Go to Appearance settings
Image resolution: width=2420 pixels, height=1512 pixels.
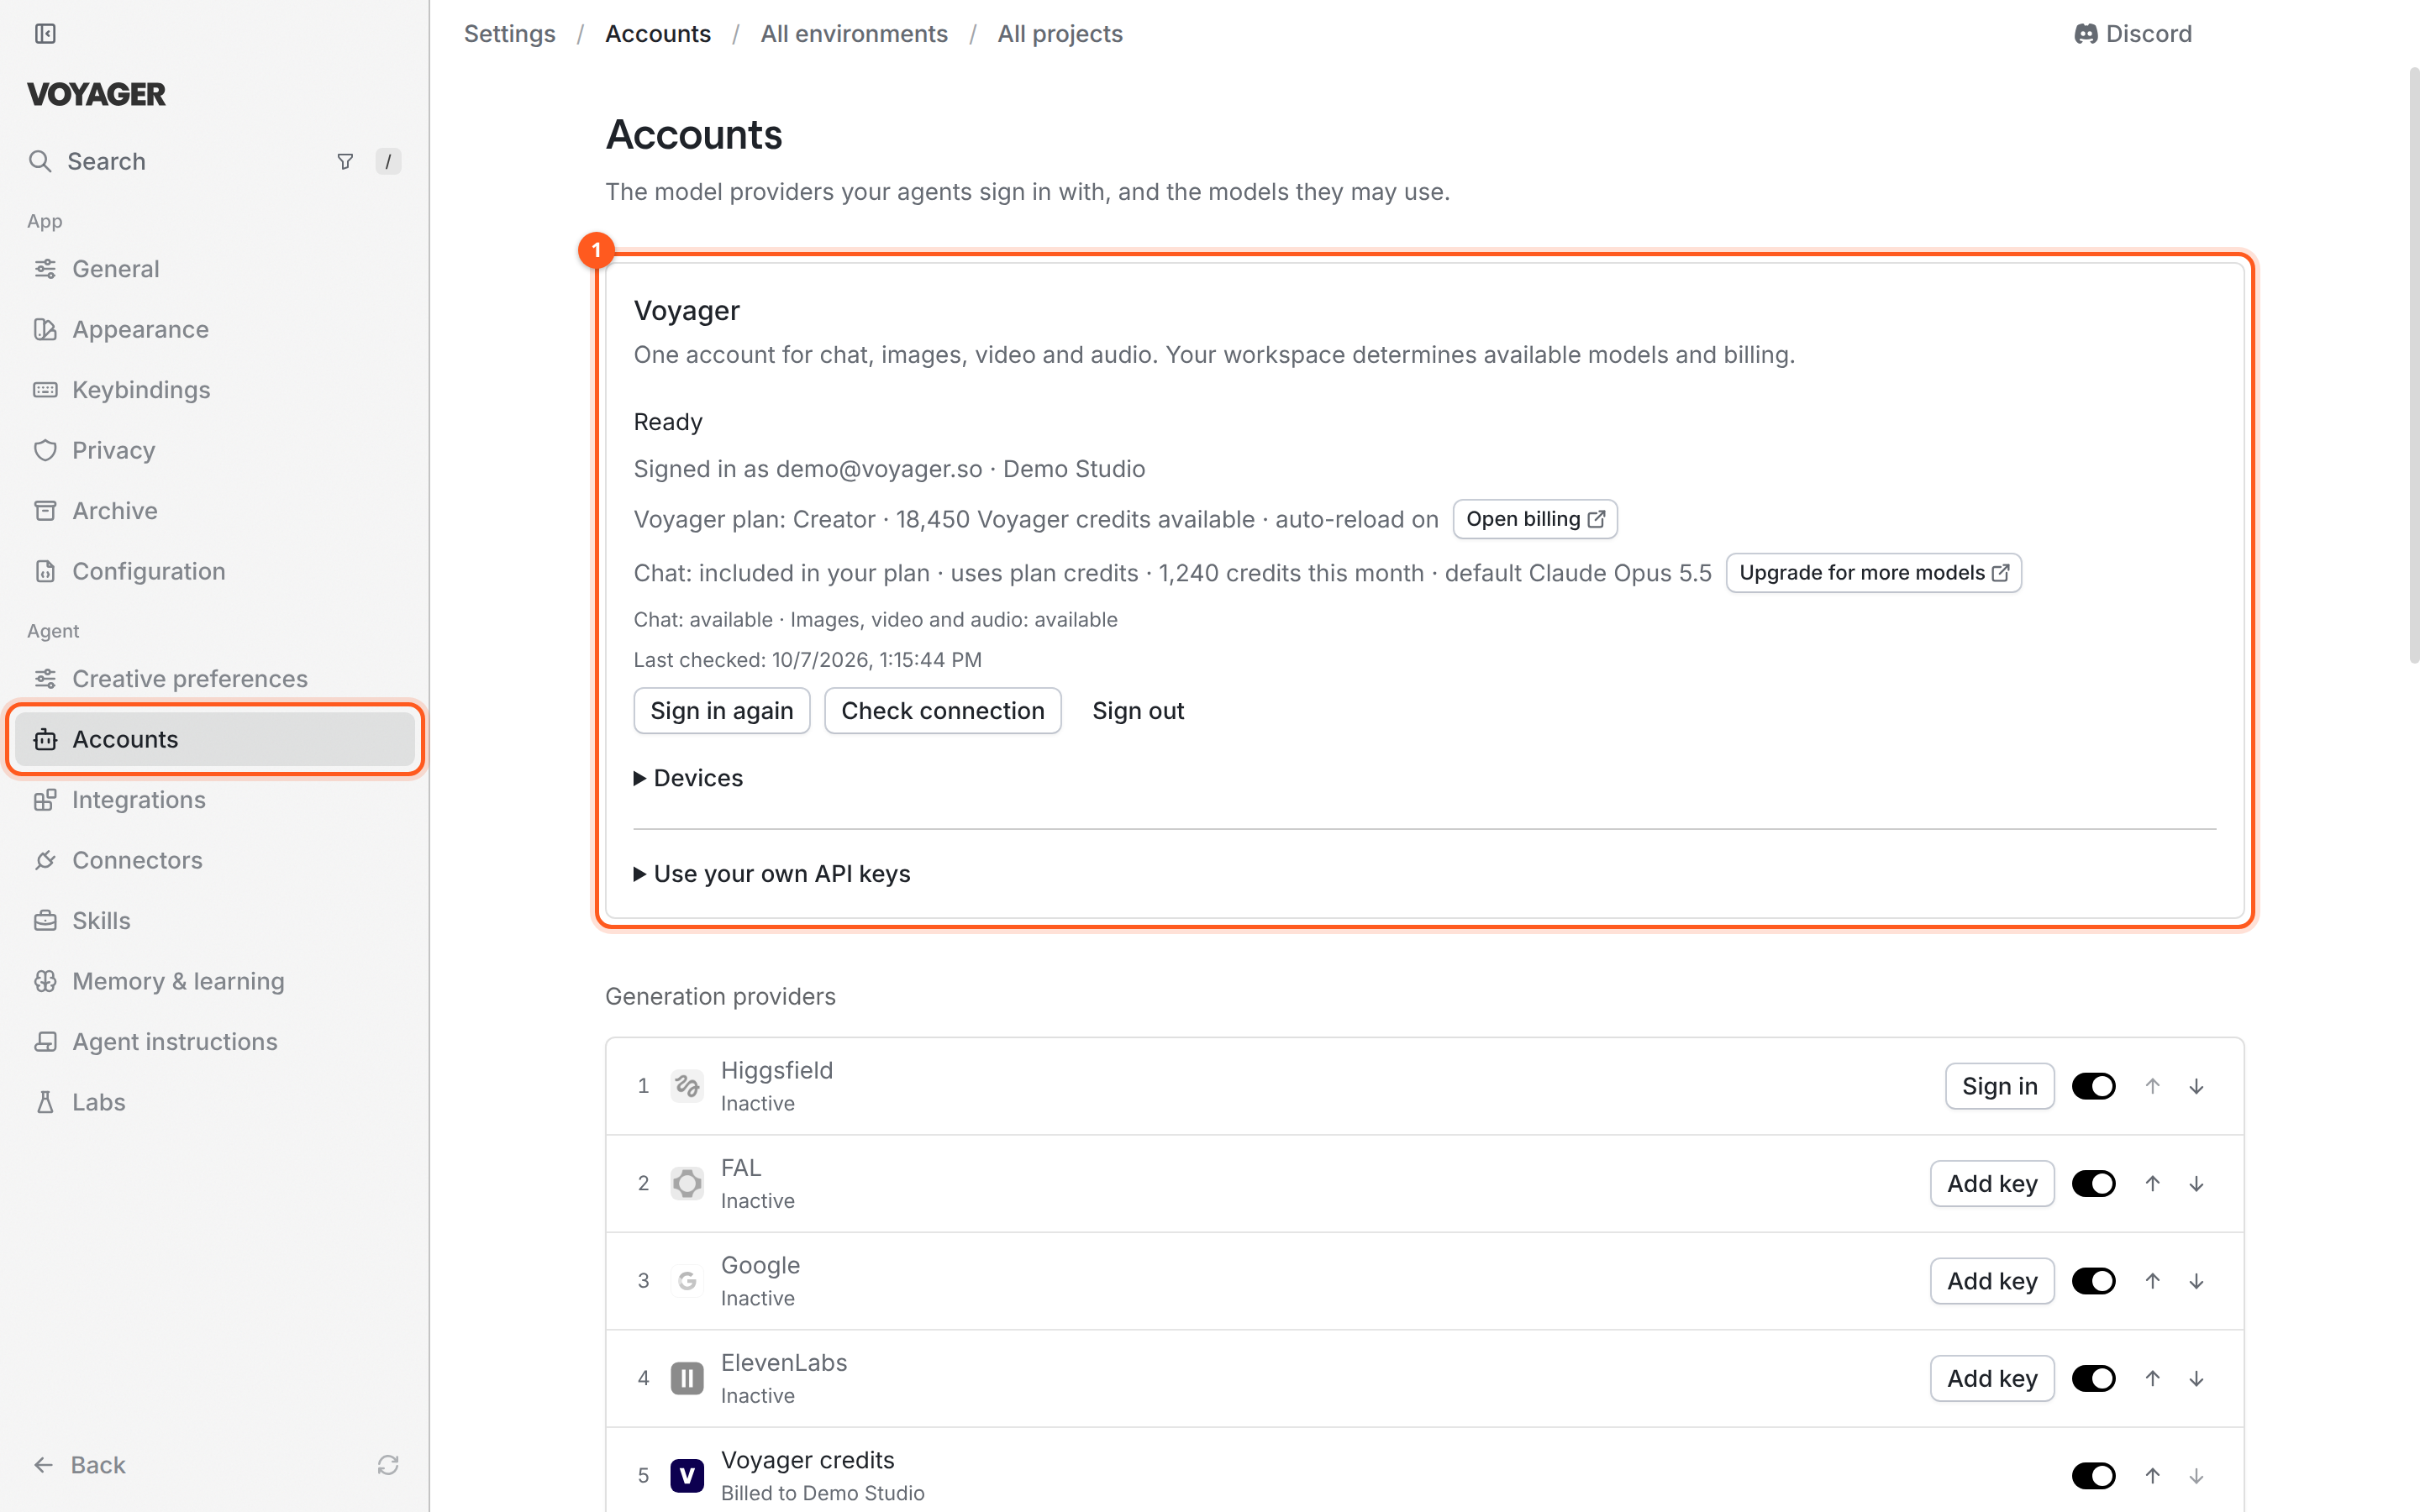point(215,329)
